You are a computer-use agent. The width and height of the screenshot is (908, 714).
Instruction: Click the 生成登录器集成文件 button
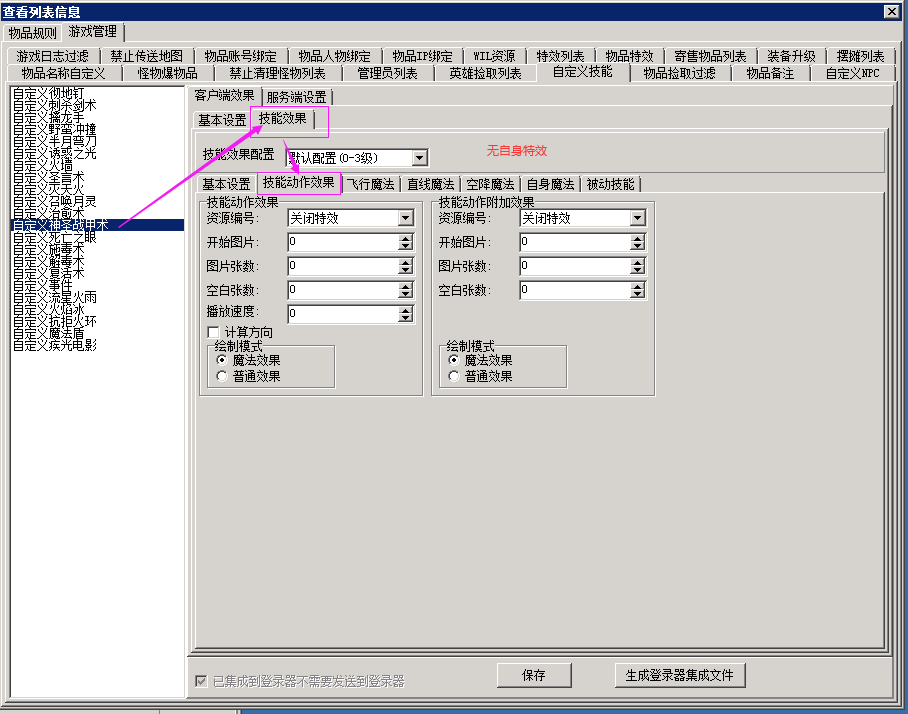click(x=680, y=675)
